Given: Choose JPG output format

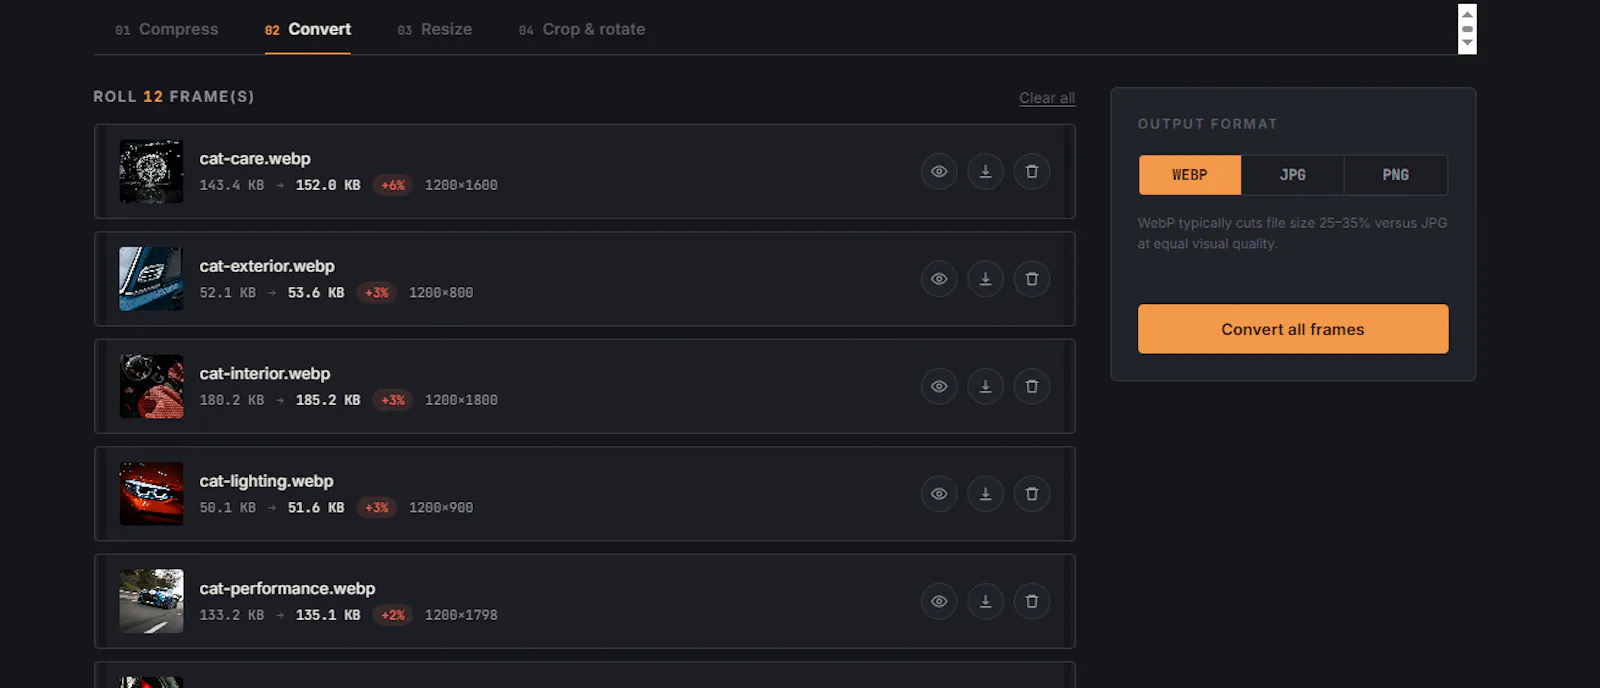Looking at the screenshot, I should coord(1293,175).
